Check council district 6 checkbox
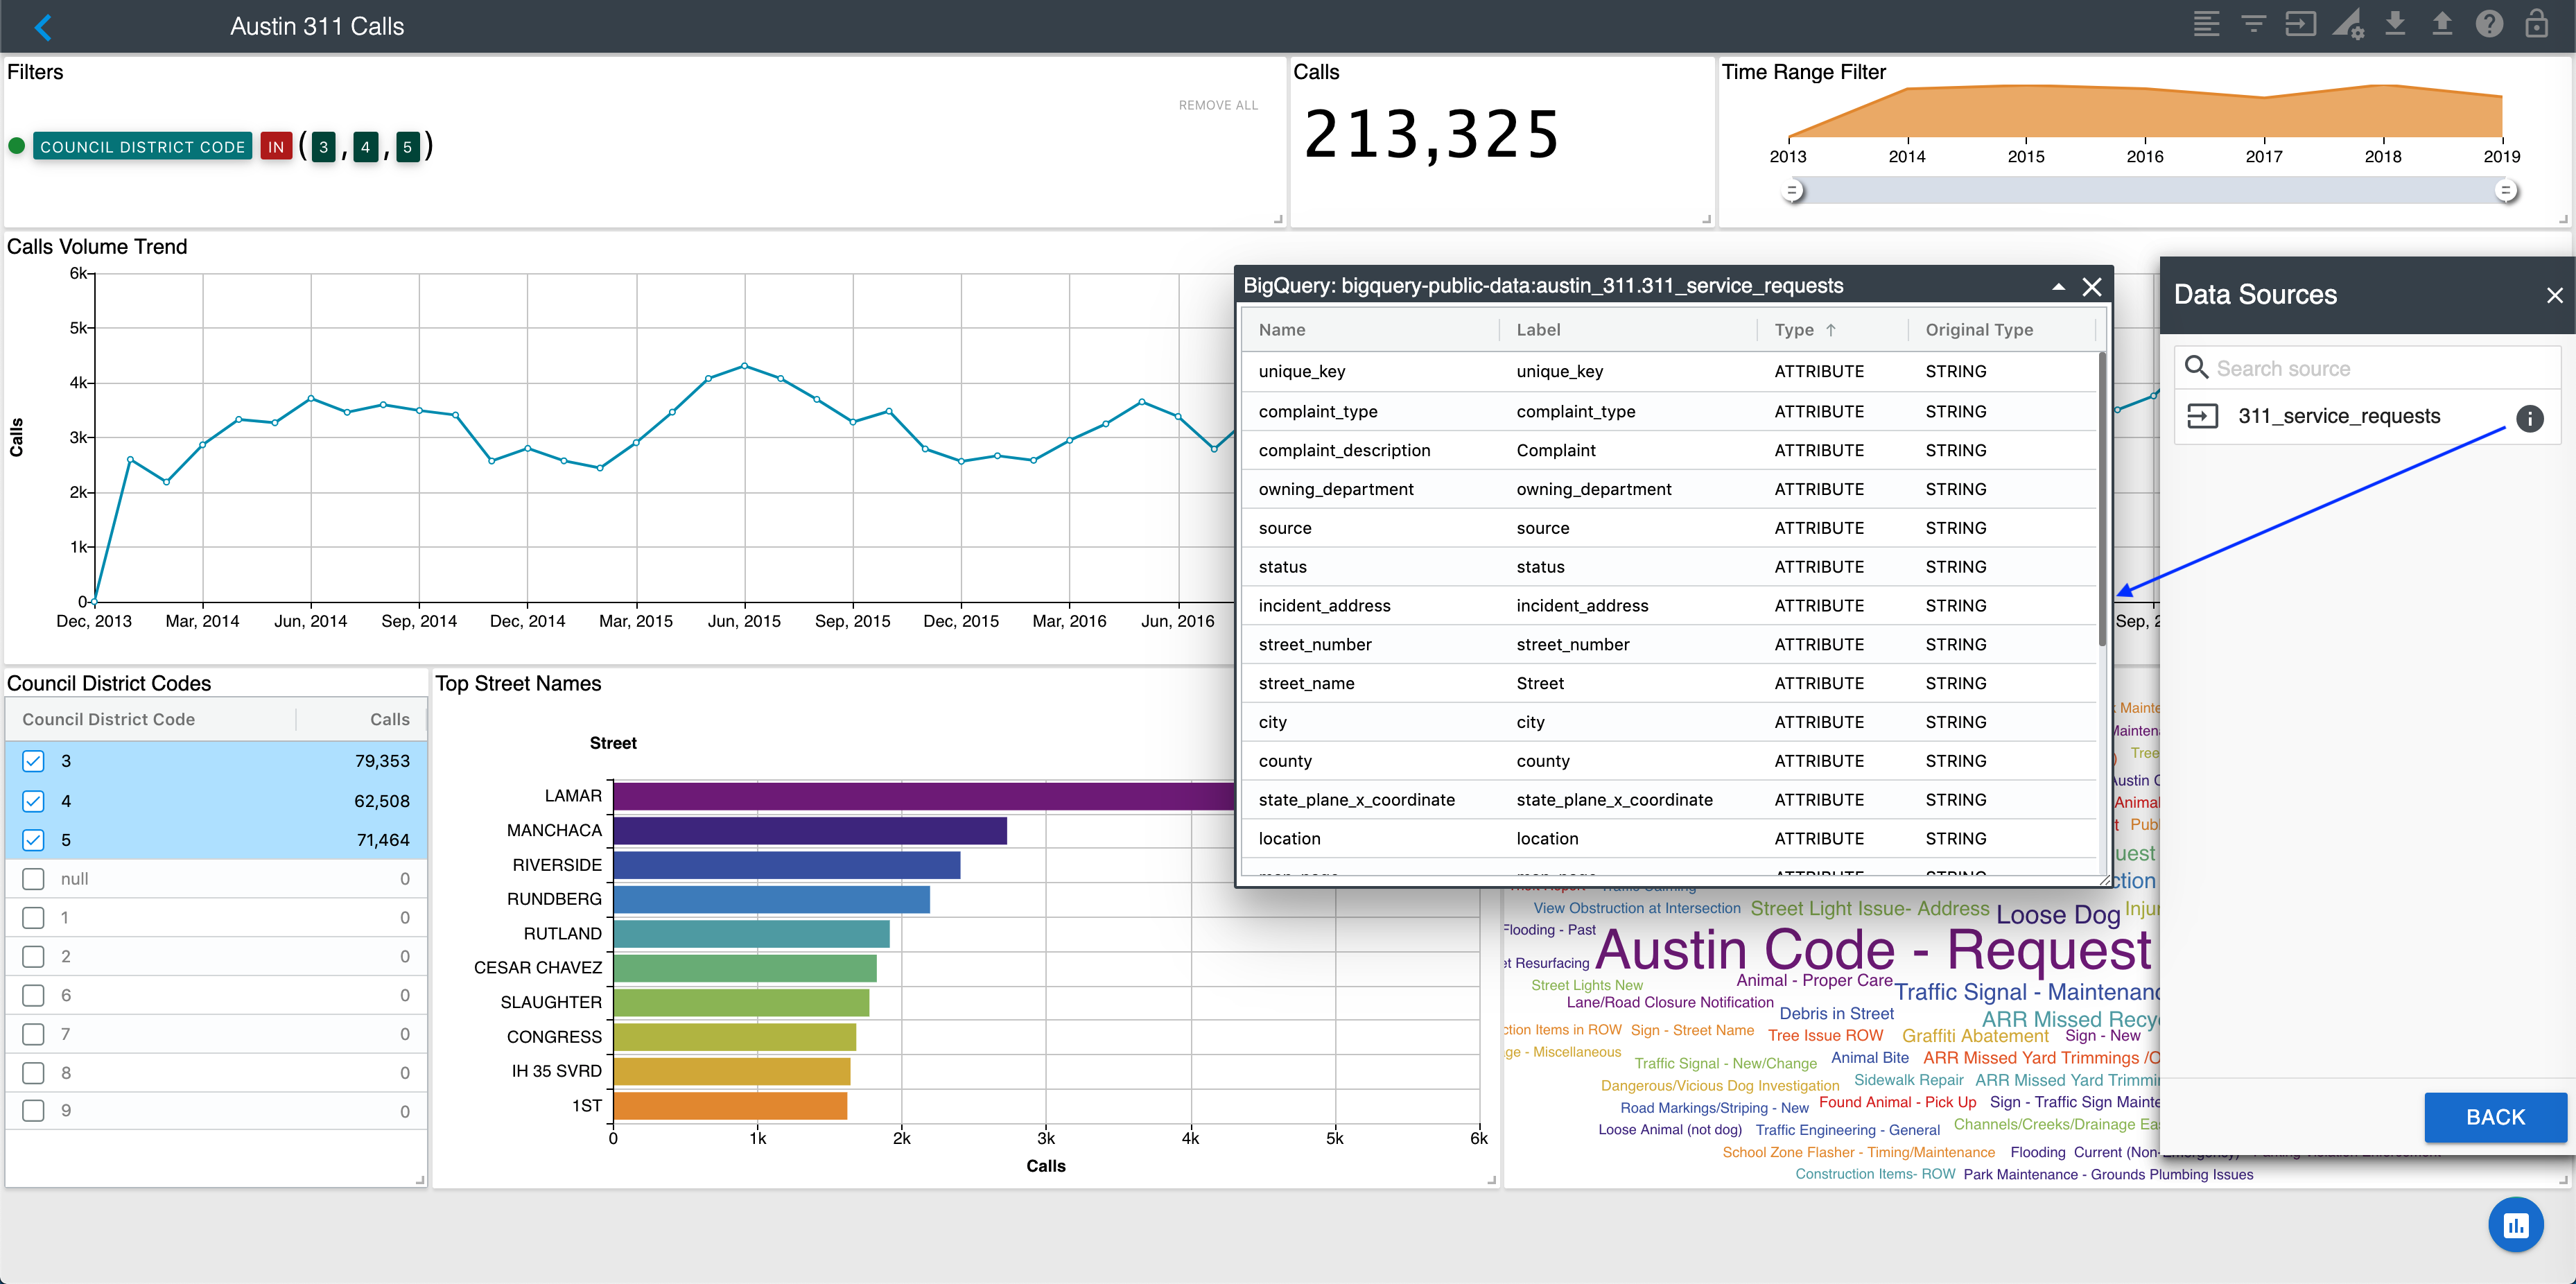2576x1284 pixels. [33, 996]
